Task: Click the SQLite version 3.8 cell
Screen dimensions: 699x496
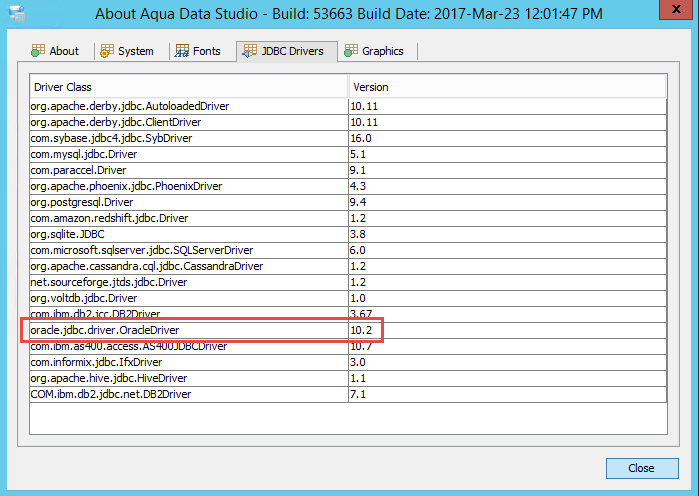Action: [x=507, y=234]
